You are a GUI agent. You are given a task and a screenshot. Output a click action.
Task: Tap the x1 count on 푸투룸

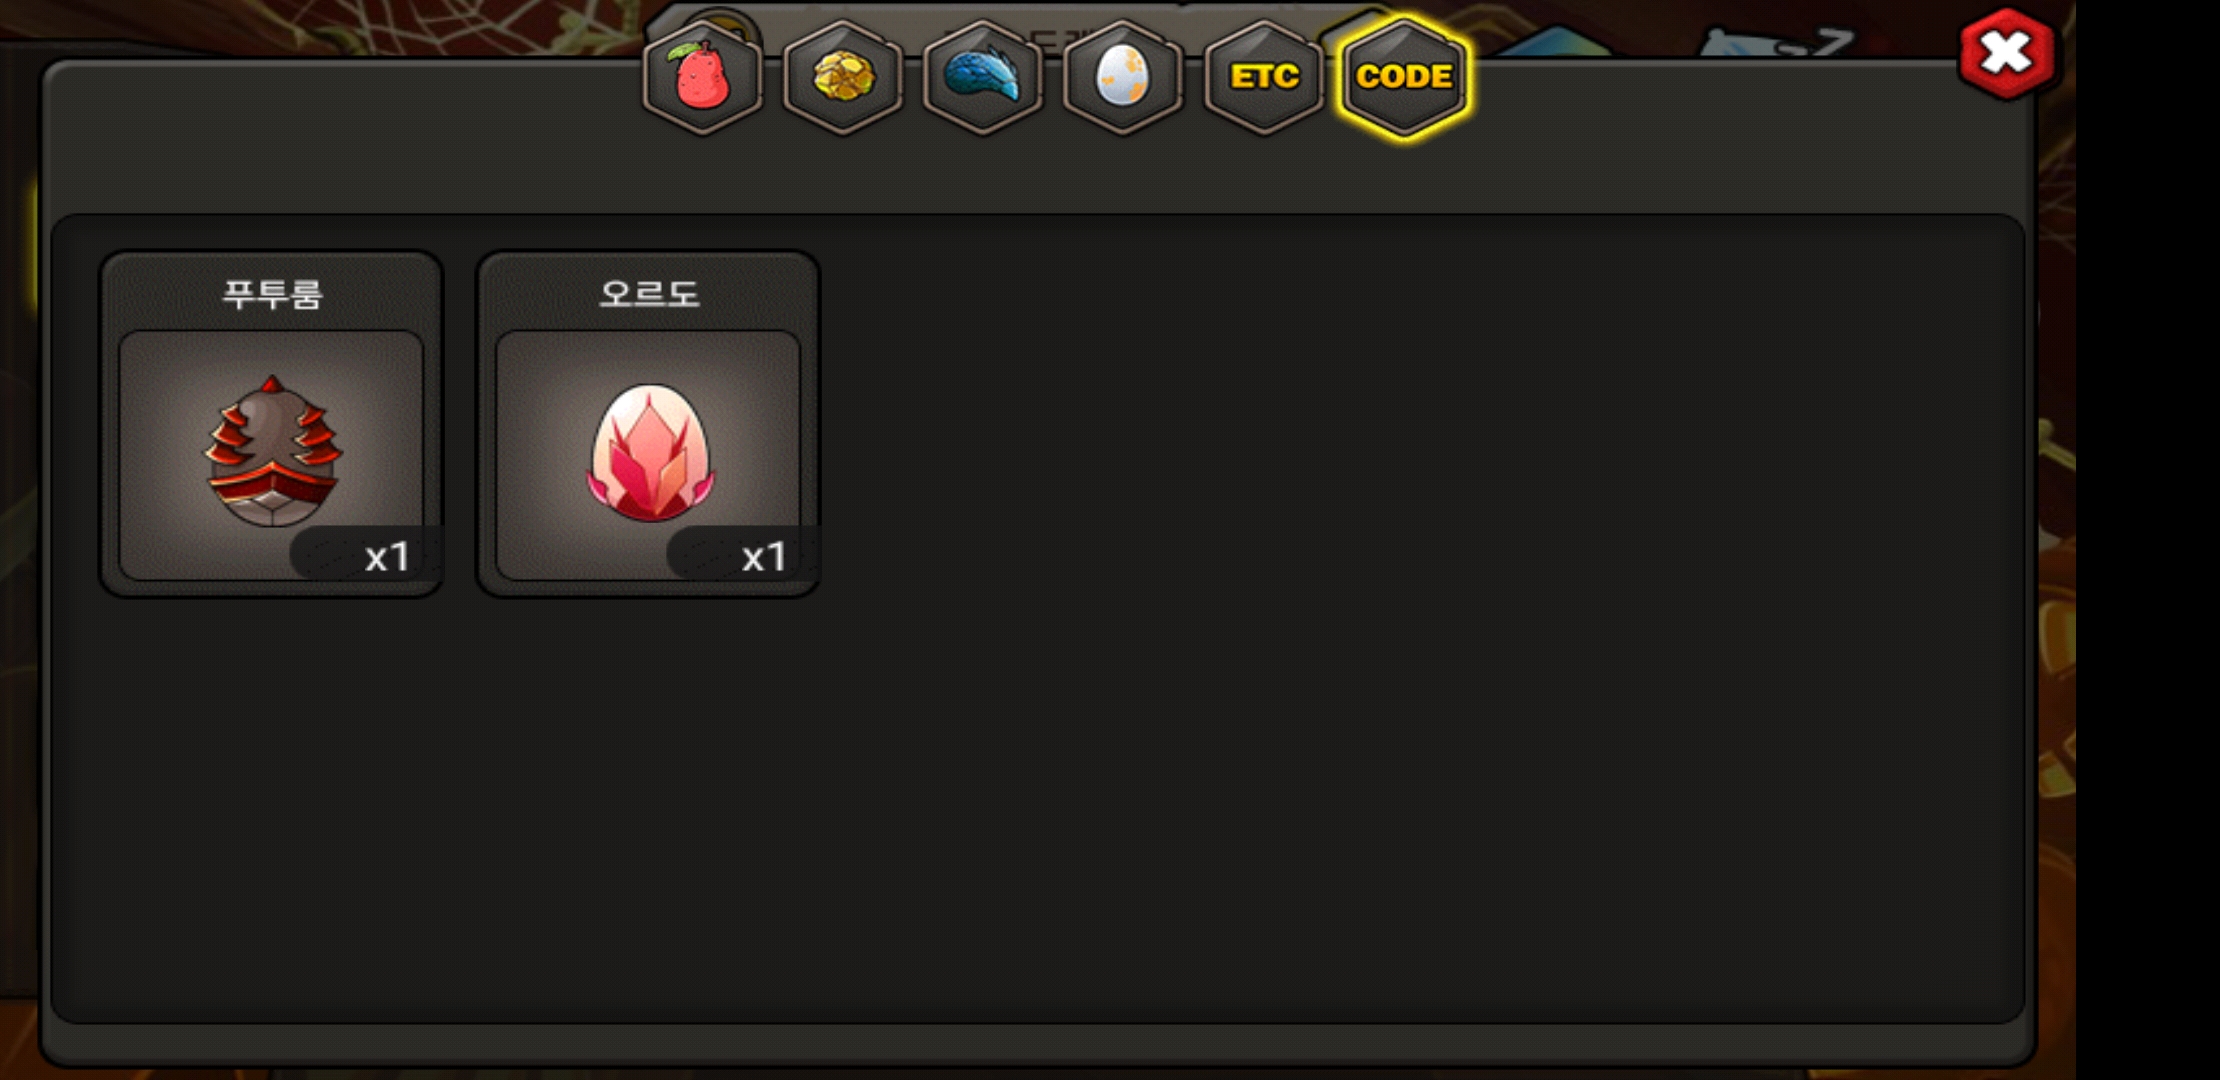pyautogui.click(x=386, y=557)
